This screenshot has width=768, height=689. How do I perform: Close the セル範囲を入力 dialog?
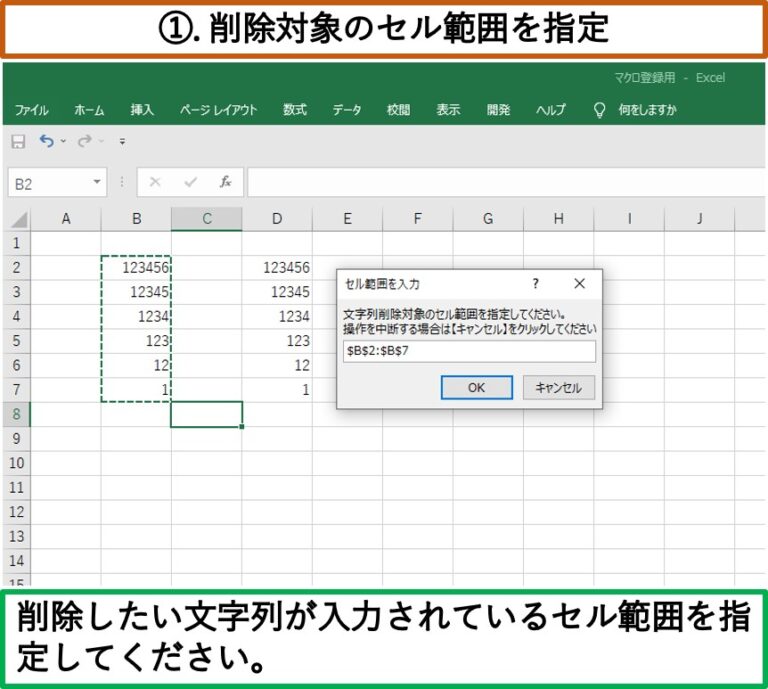click(x=579, y=284)
